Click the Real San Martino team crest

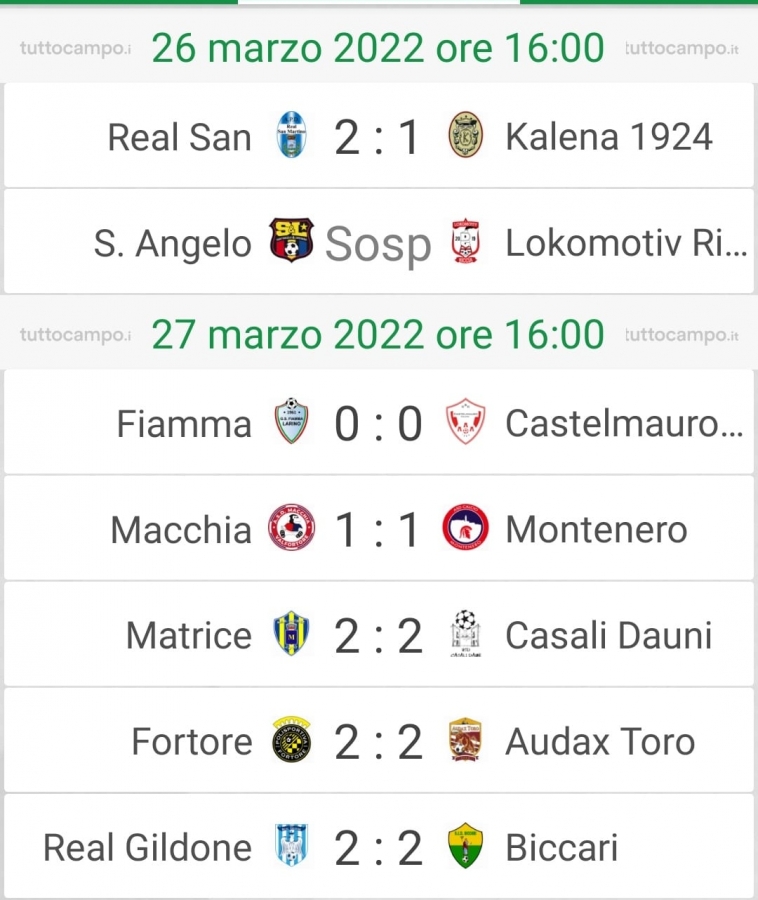(291, 136)
